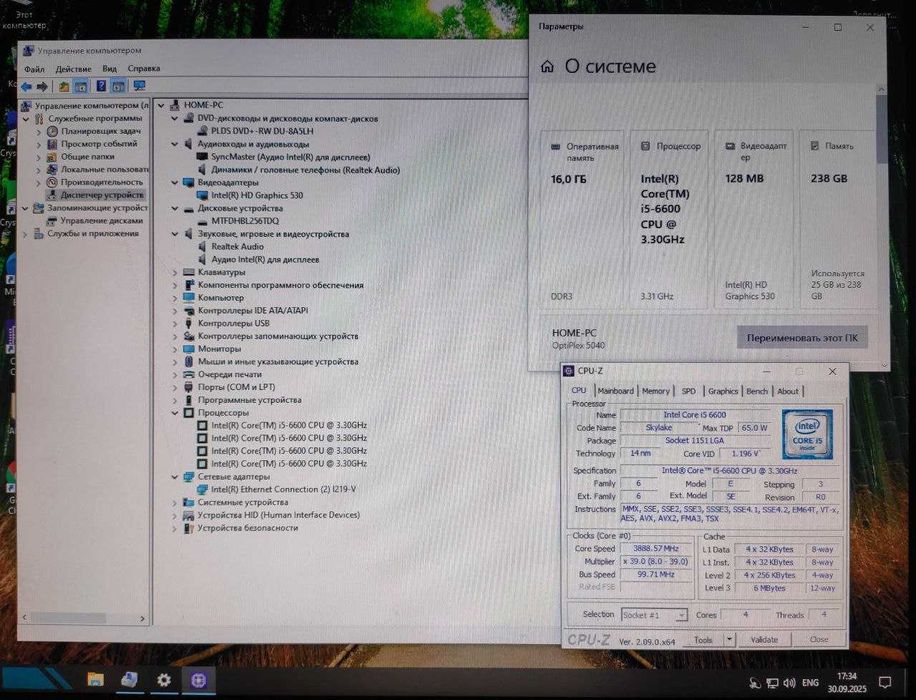Image resolution: width=916 pixels, height=700 pixels.
Task: Collapse the Видеоадаптеры category
Action: (175, 182)
